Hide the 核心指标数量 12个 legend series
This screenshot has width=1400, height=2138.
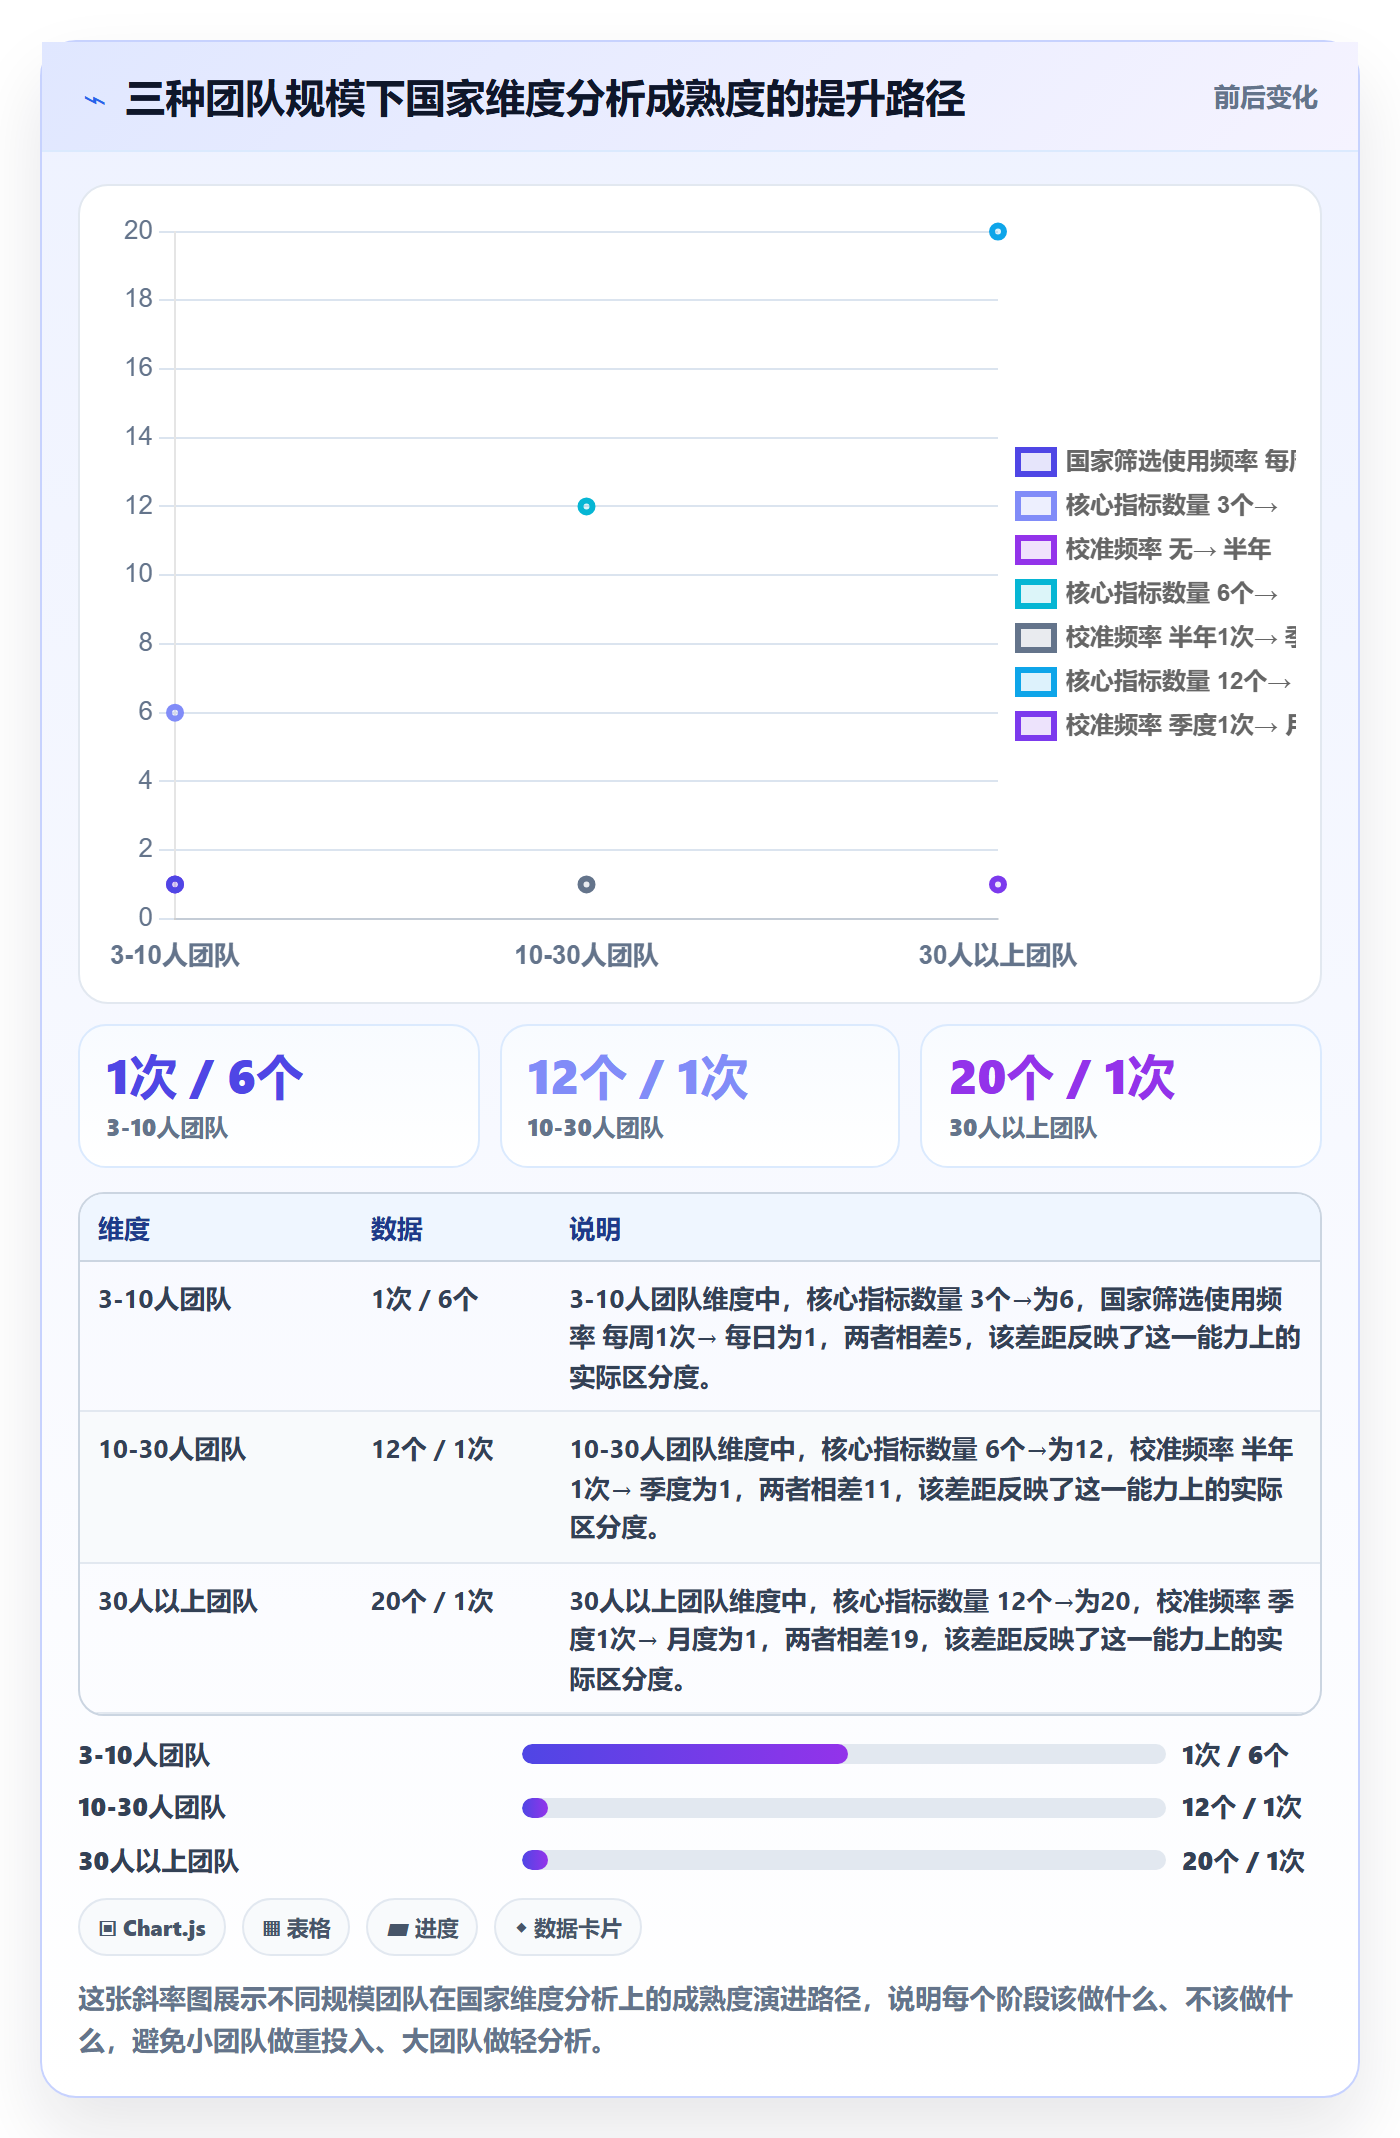[x=1153, y=681]
